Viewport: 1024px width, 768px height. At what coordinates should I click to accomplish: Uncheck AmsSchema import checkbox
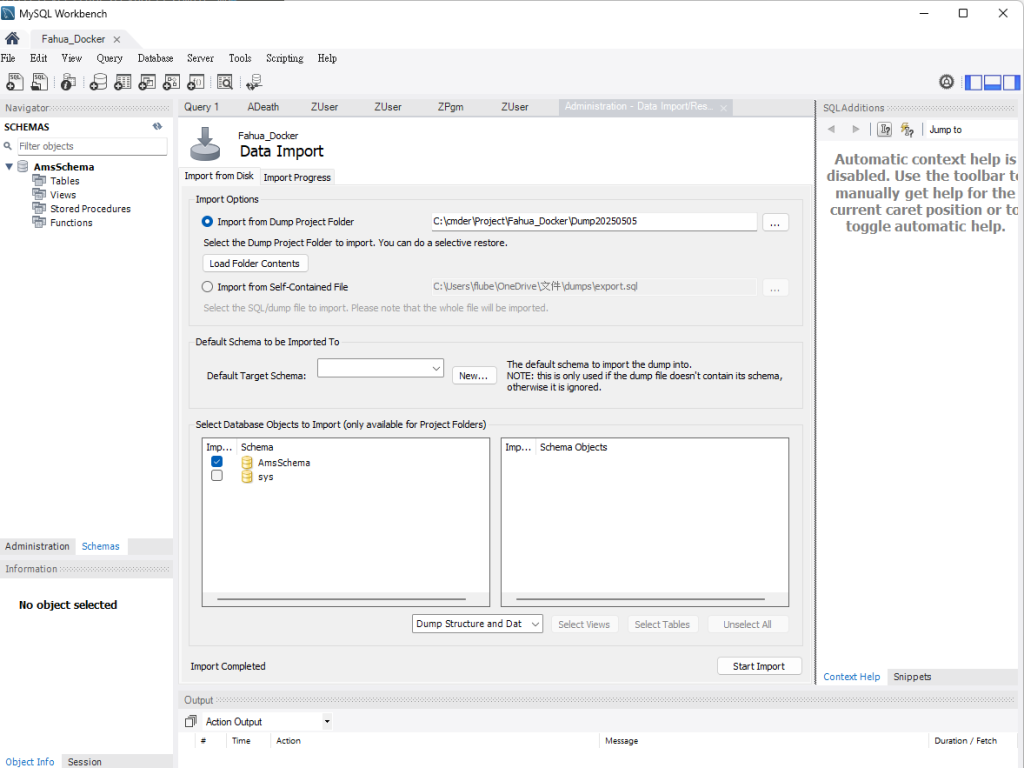(x=217, y=462)
